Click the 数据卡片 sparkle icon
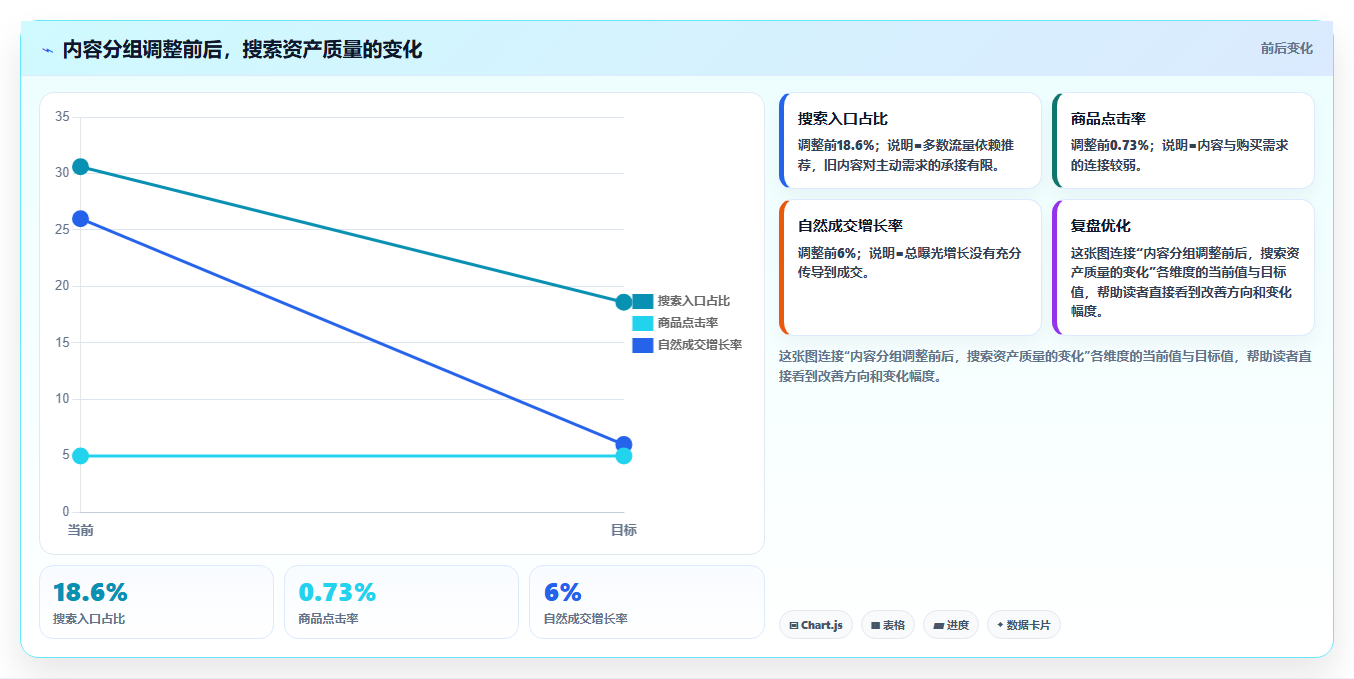Viewport: 1354px width, 679px height. click(1000, 625)
